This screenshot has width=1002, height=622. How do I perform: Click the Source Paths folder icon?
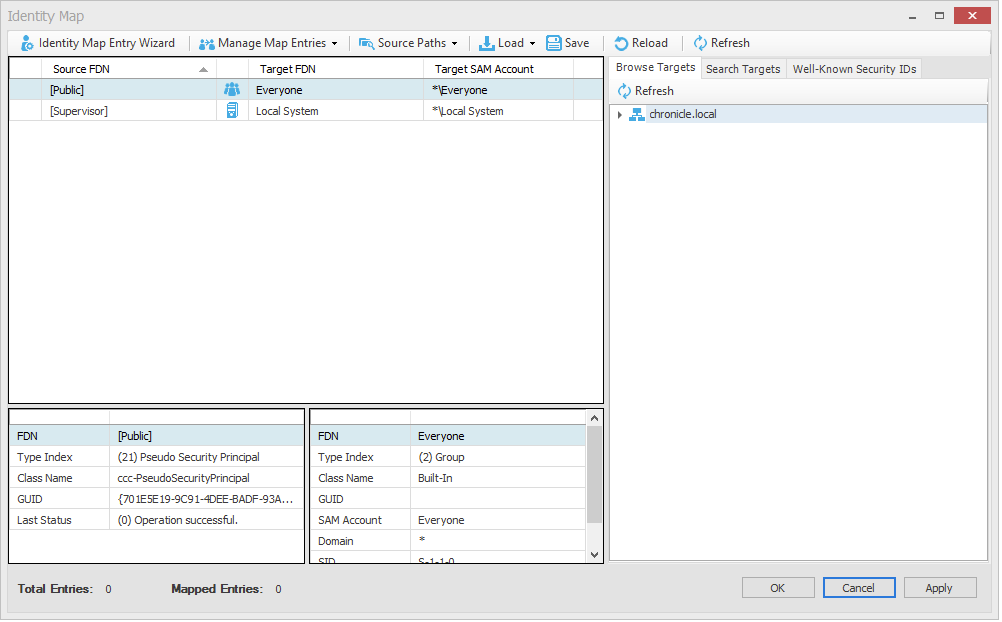pos(366,43)
